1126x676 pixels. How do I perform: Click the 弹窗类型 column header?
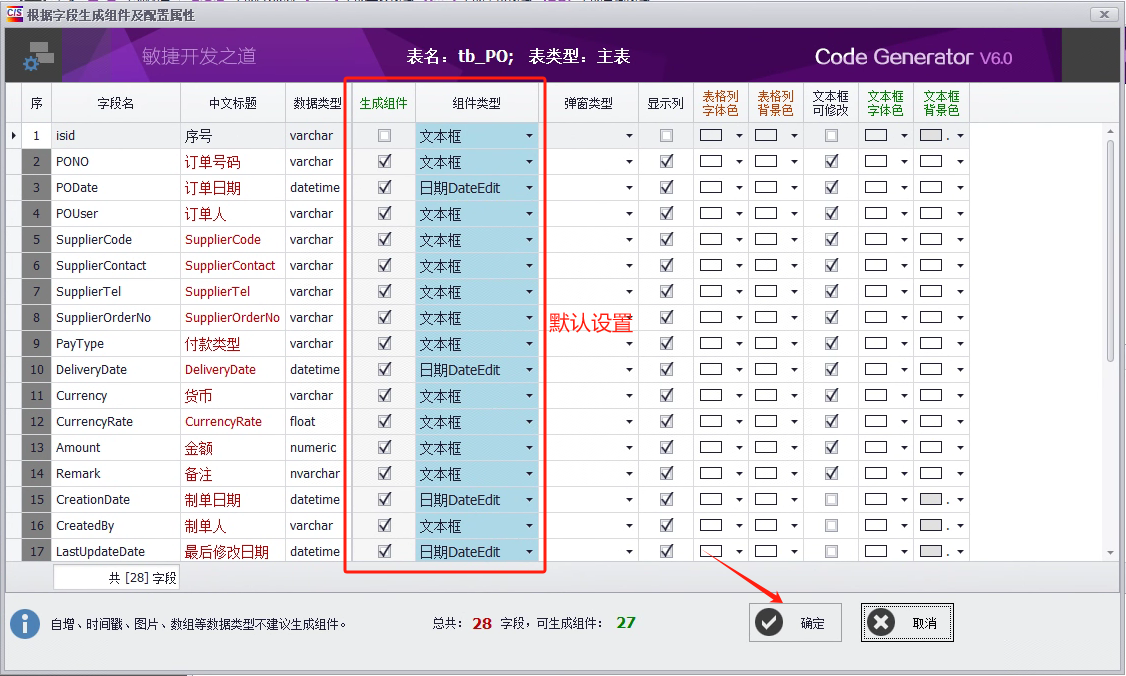pos(589,103)
